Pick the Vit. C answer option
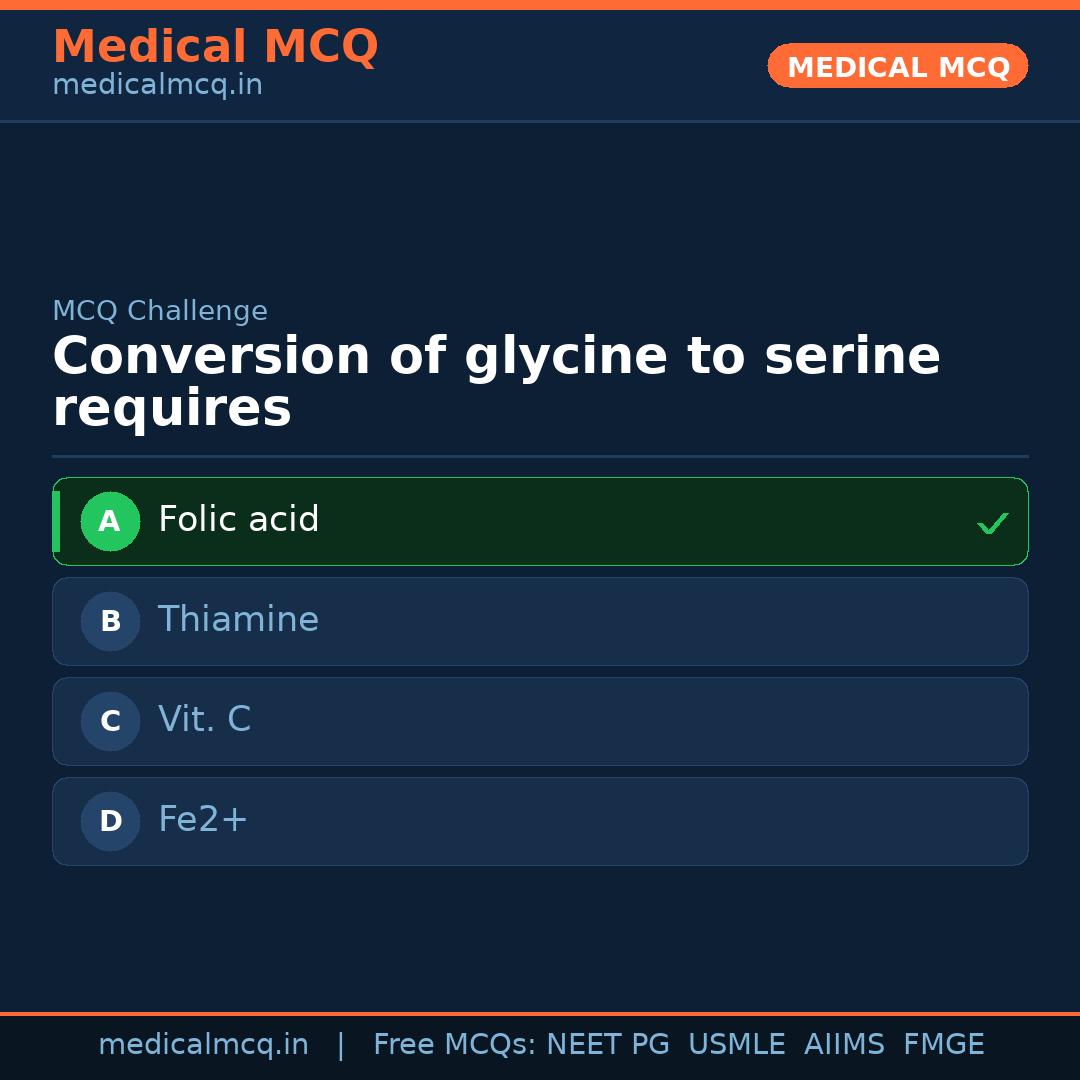Viewport: 1080px width, 1080px height. [540, 721]
